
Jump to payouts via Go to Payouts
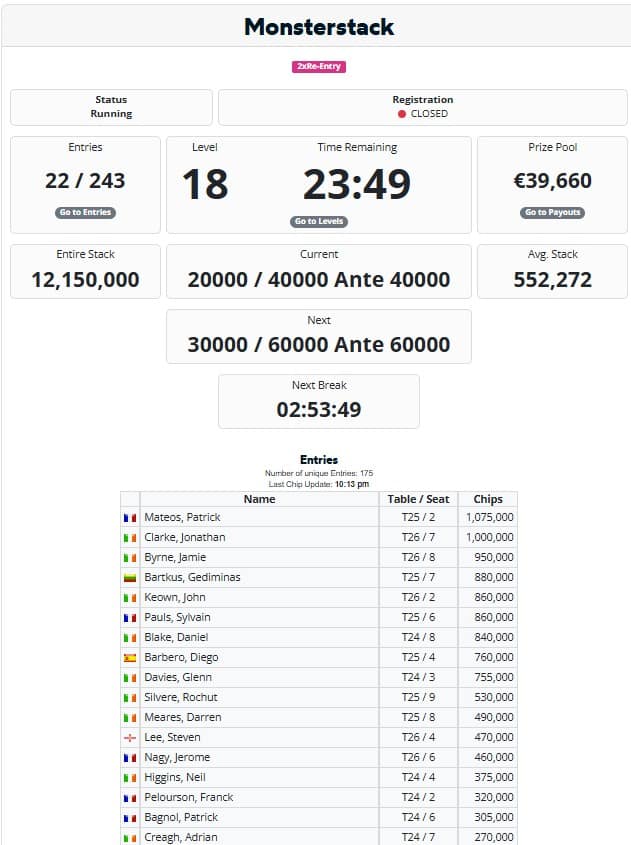pos(552,212)
